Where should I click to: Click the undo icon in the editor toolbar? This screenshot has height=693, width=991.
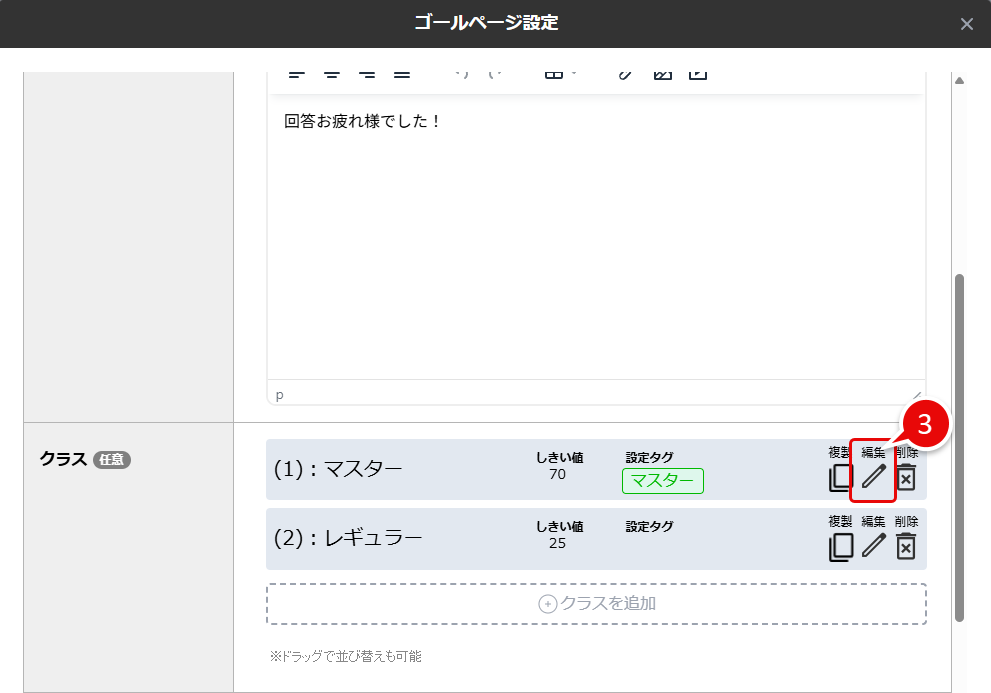coord(460,73)
